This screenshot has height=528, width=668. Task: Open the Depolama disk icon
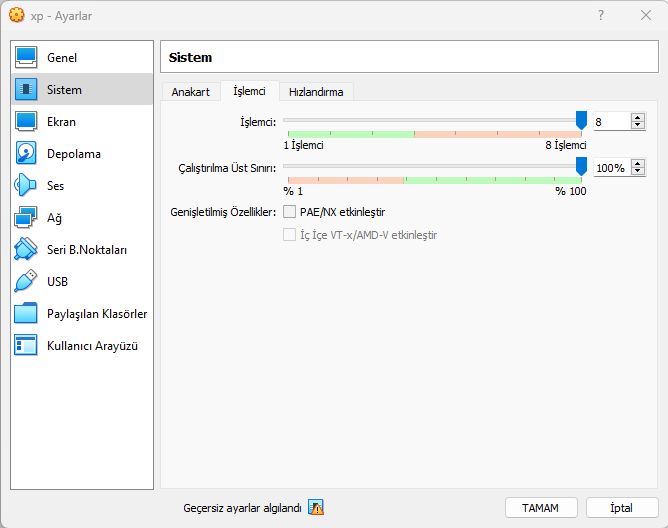(26, 154)
